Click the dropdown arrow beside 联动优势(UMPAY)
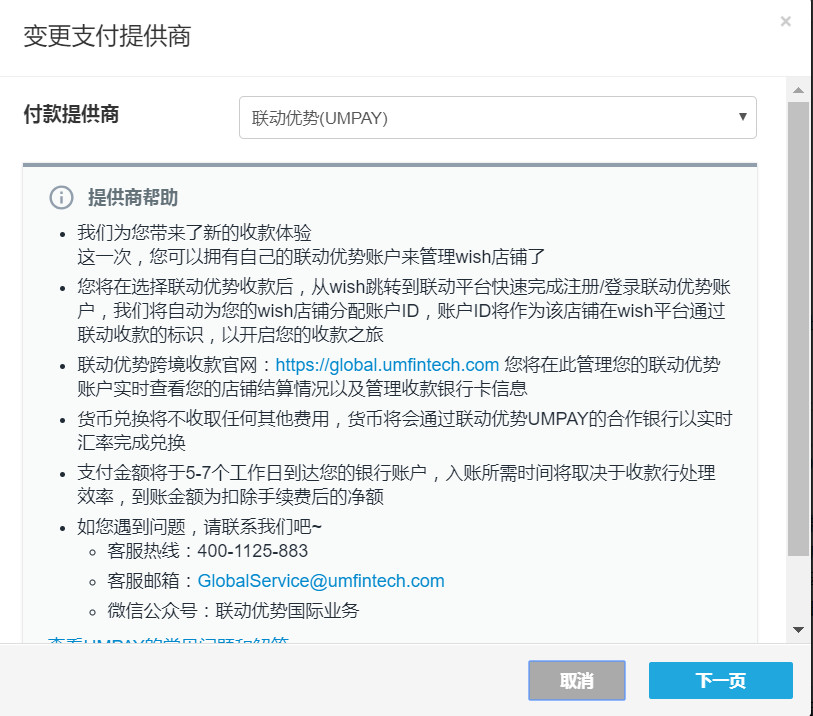The height and width of the screenshot is (716, 813). click(743, 117)
